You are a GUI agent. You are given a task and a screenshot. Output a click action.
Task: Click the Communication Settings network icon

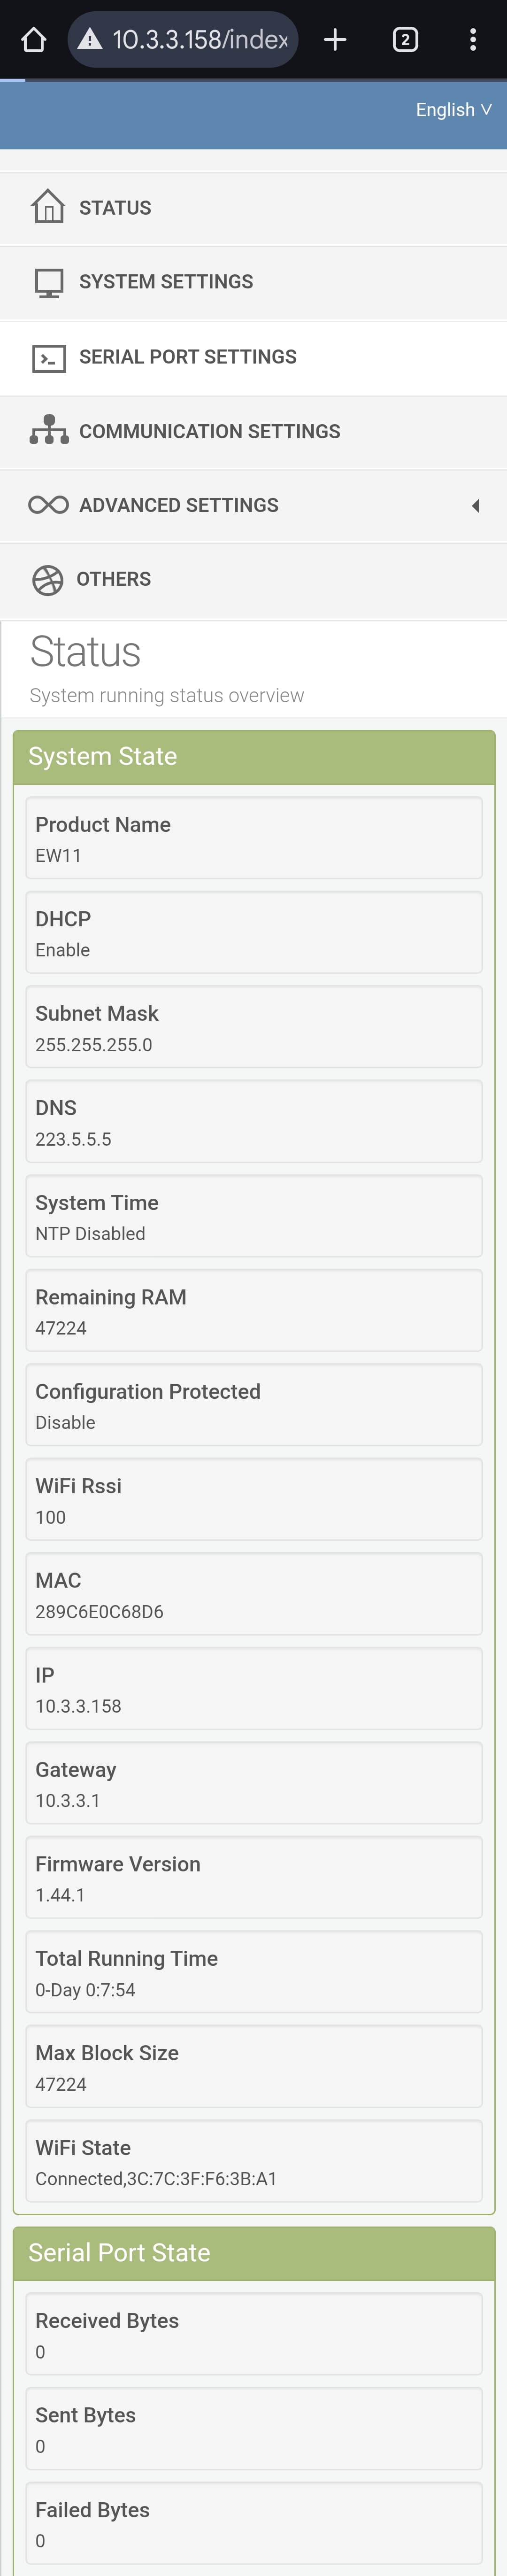49,431
